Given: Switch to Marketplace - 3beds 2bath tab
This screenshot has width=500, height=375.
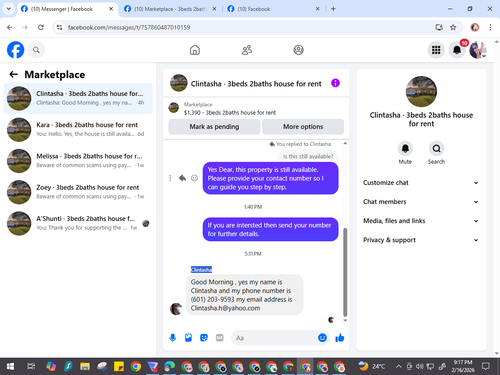Looking at the screenshot, I should pos(170,9).
